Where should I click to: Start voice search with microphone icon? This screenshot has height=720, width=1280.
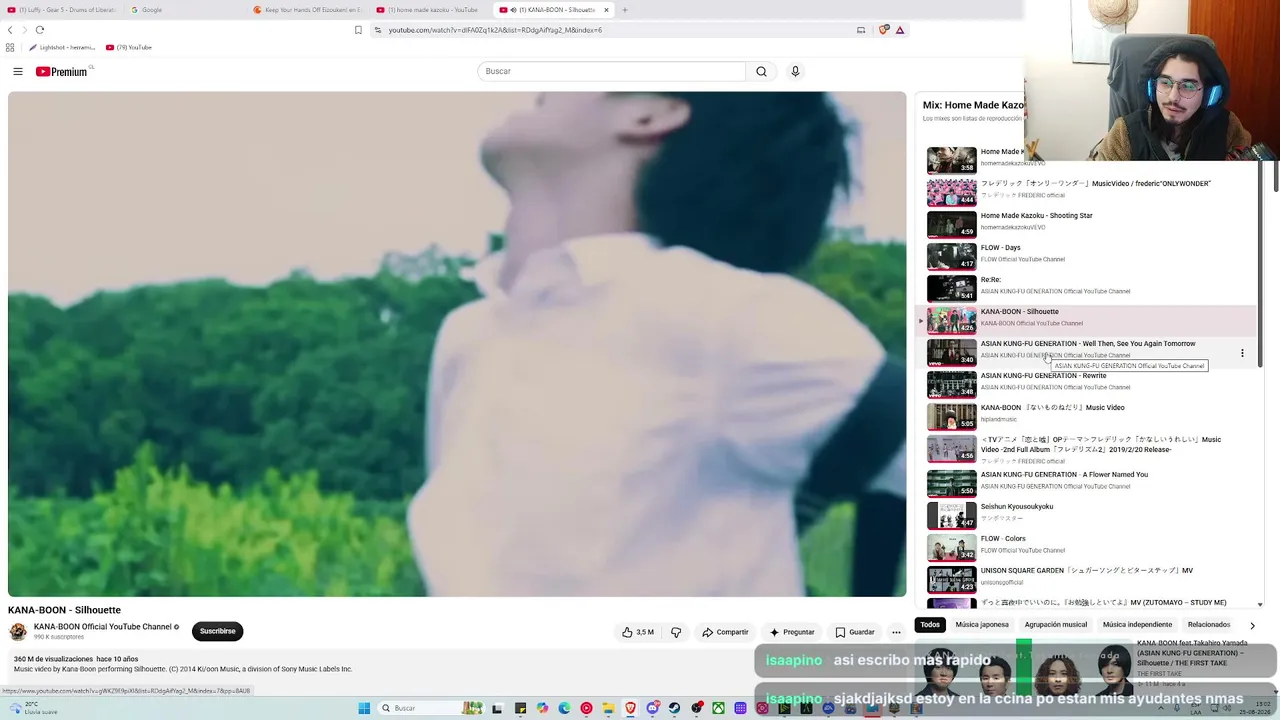(795, 71)
